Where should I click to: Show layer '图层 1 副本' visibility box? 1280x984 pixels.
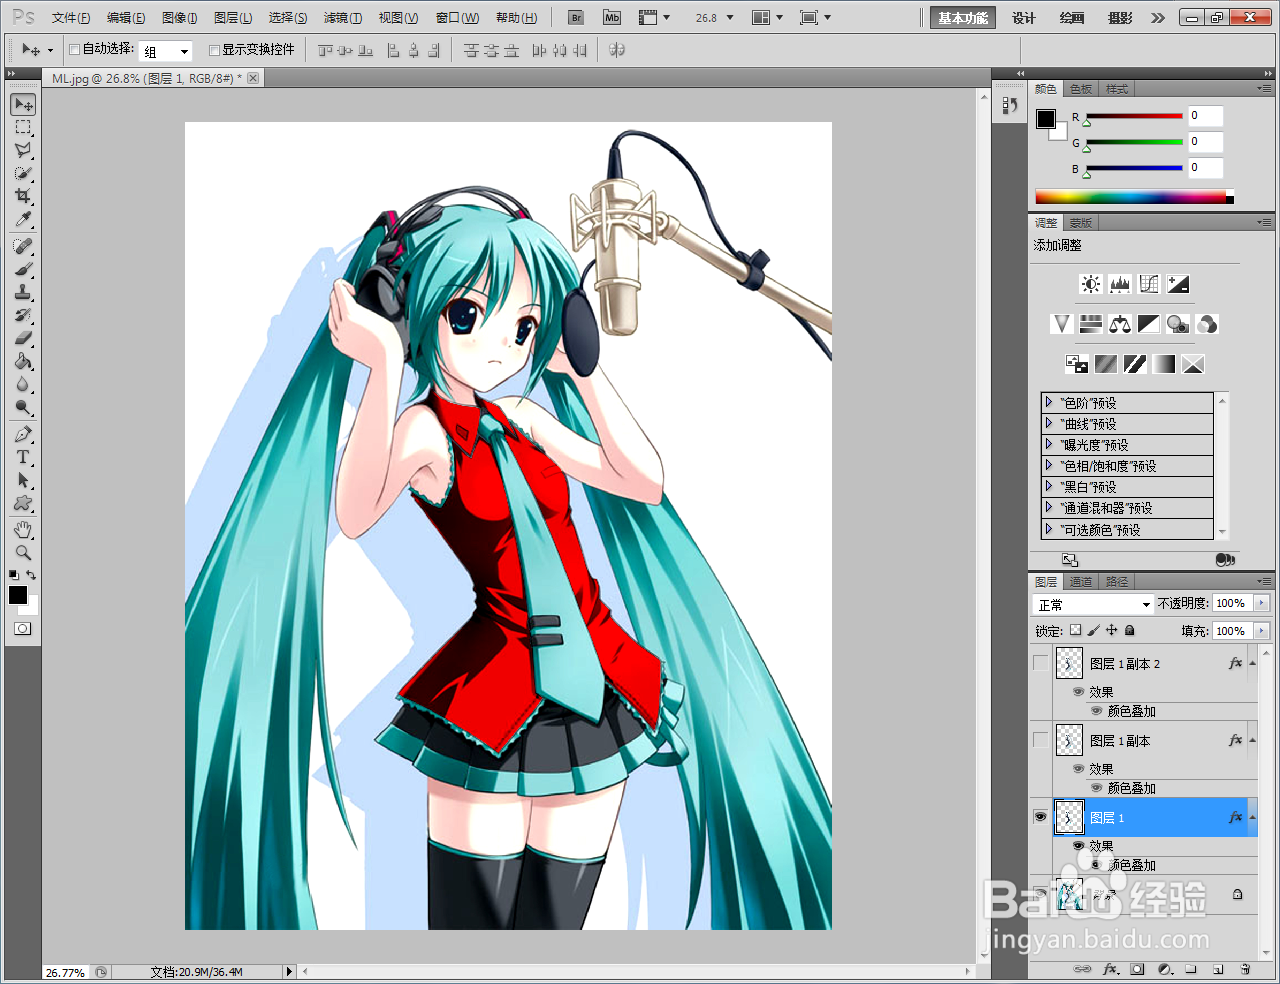[1040, 740]
